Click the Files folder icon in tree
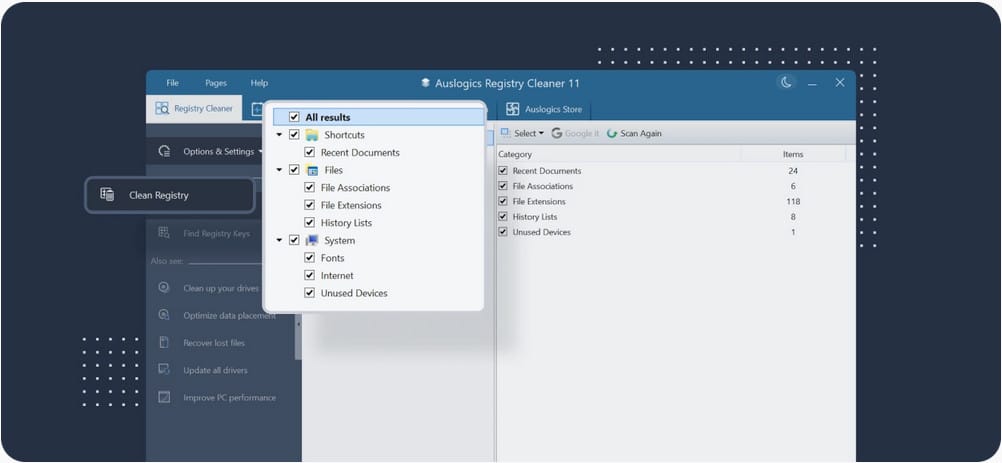The width and height of the screenshot is (1002, 463). (312, 170)
